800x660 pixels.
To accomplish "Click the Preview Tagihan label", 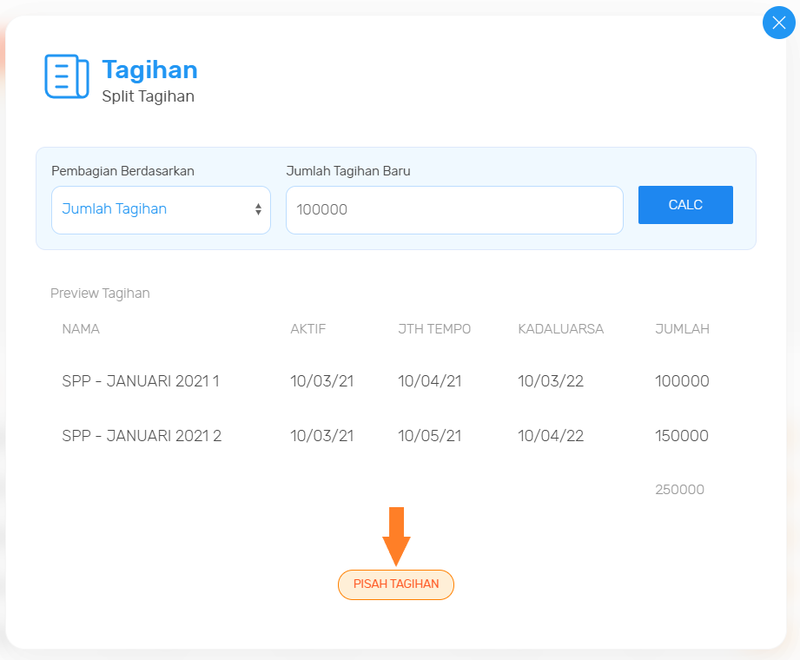I will pyautogui.click(x=100, y=293).
